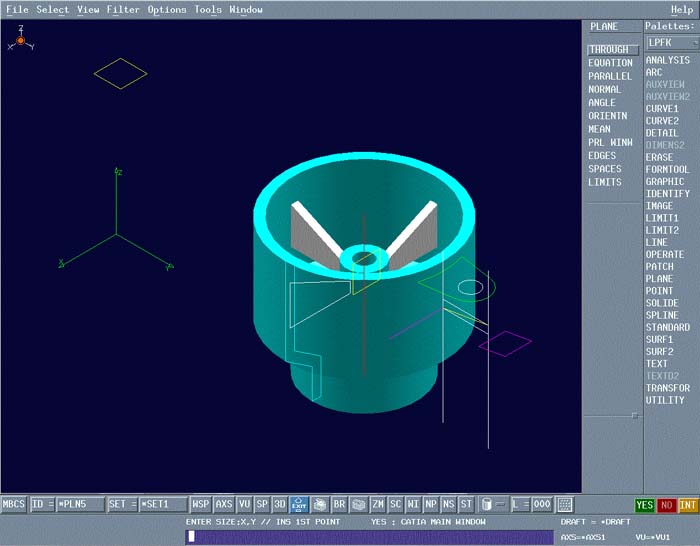This screenshot has width=700, height=546.
Task: Select the SOLIDE palette function
Action: click(661, 303)
